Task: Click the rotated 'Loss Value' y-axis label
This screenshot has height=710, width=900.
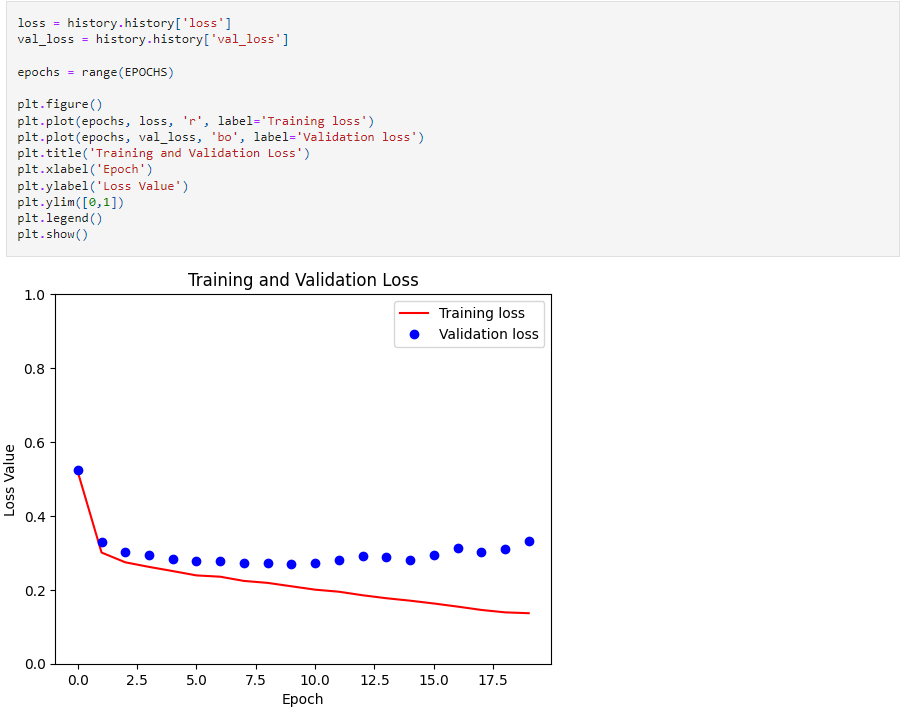Action: click(11, 480)
